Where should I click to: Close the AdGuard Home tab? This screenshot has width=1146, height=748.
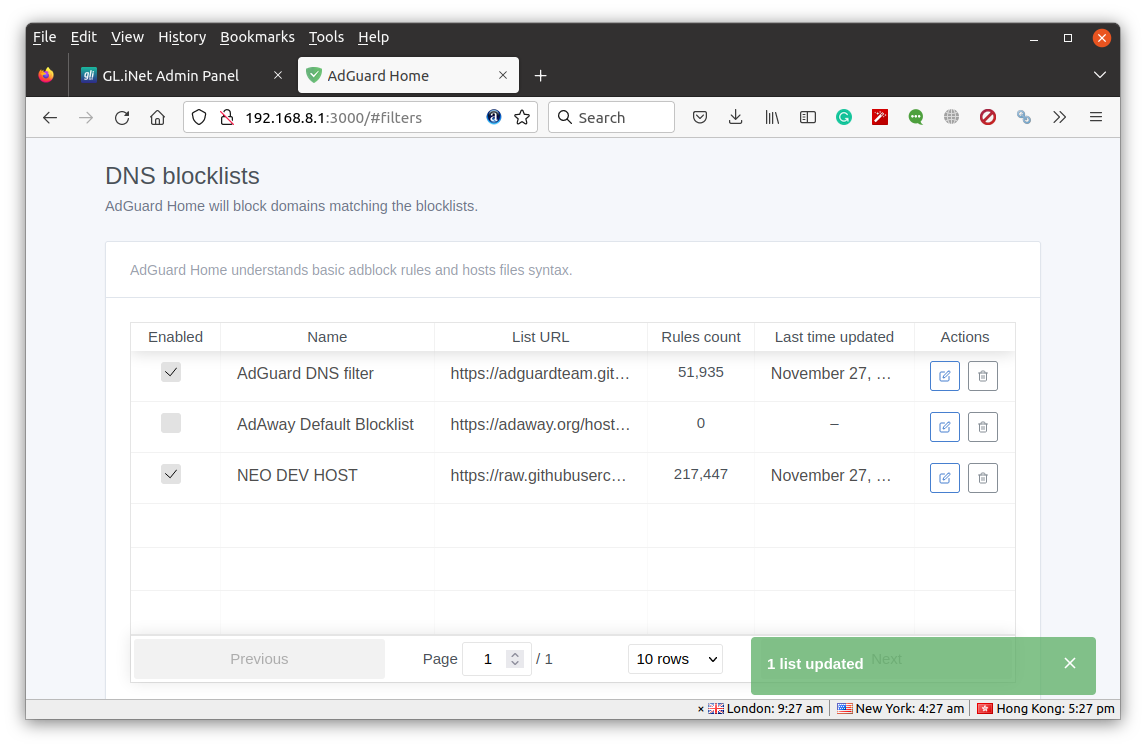click(x=503, y=75)
